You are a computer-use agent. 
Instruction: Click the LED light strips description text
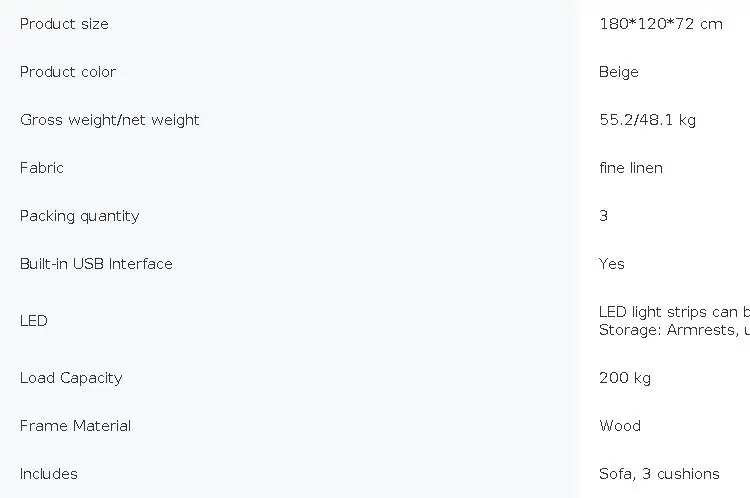pyautogui.click(x=674, y=312)
